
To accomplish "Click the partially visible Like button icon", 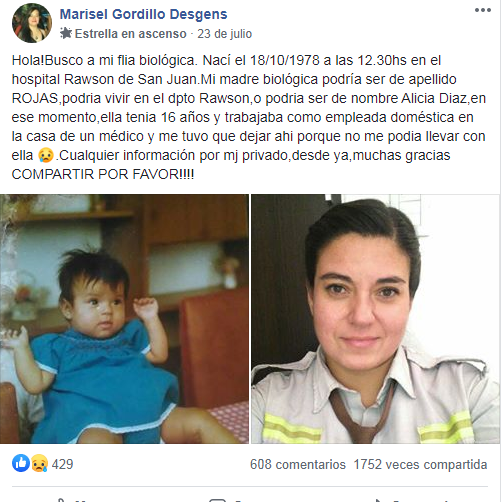I will click(61, 500).
